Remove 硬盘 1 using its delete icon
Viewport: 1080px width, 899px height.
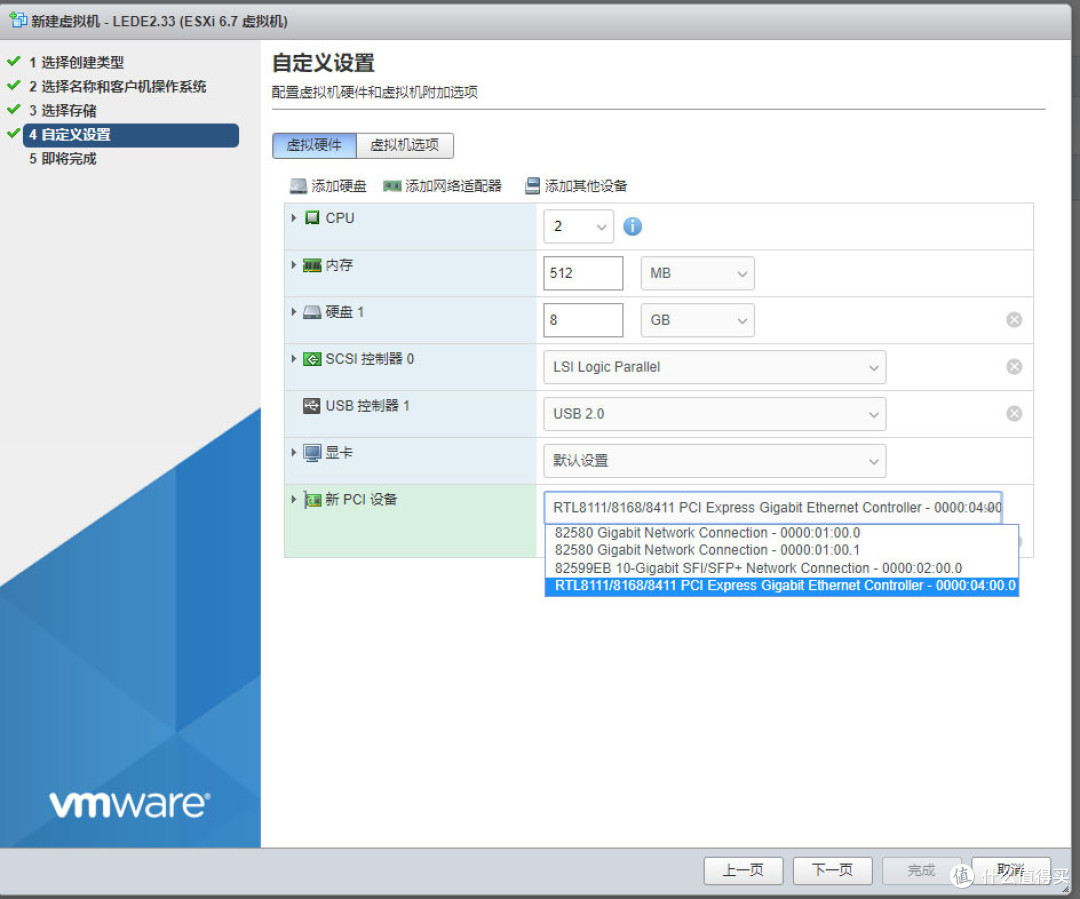(1013, 319)
